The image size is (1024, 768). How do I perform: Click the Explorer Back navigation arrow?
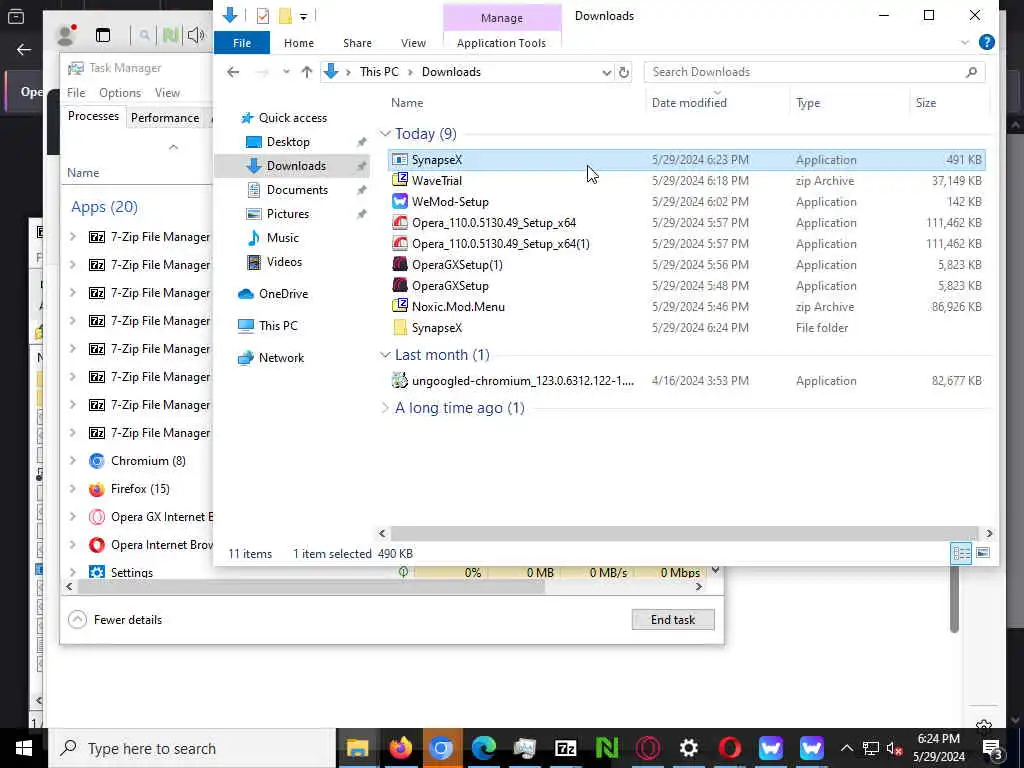tap(233, 72)
